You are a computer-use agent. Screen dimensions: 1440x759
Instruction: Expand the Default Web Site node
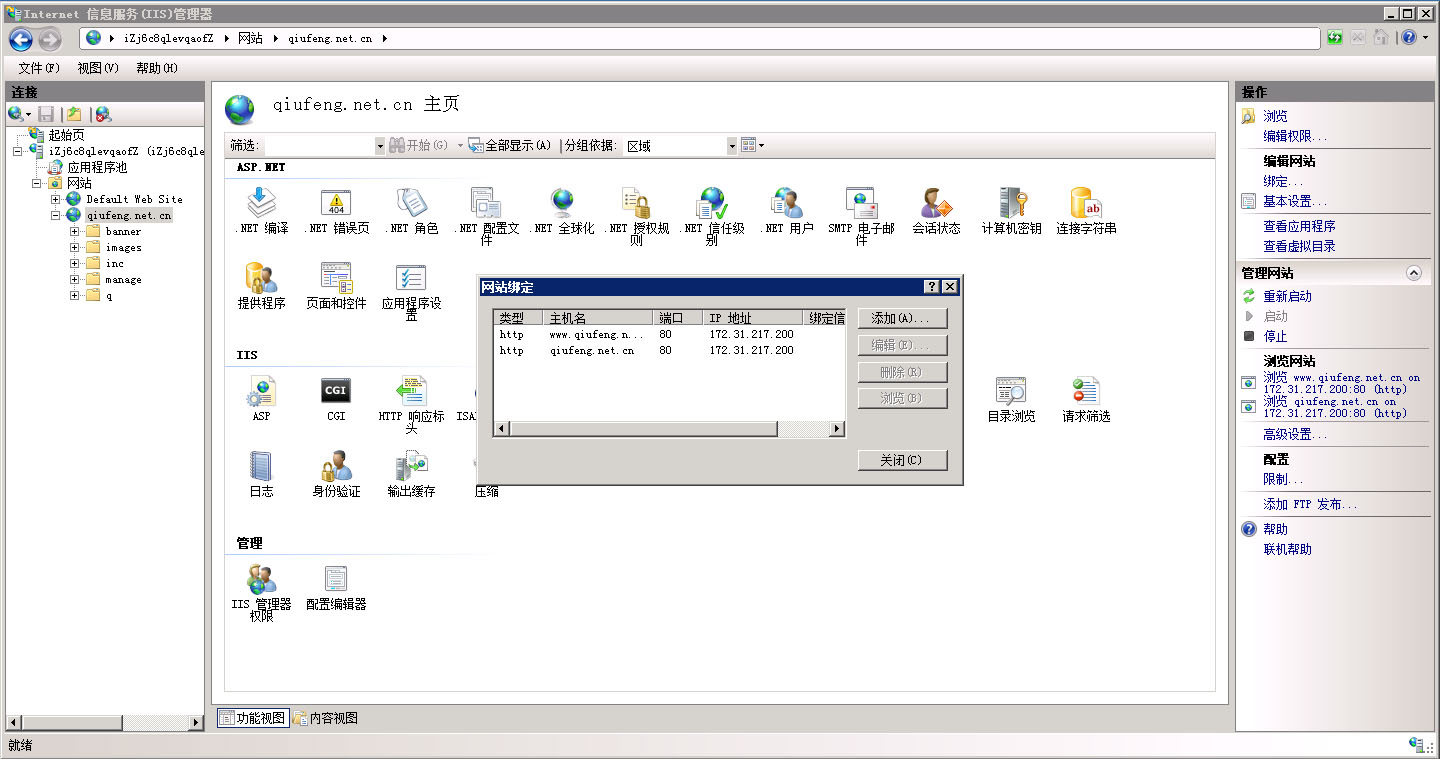[56, 199]
